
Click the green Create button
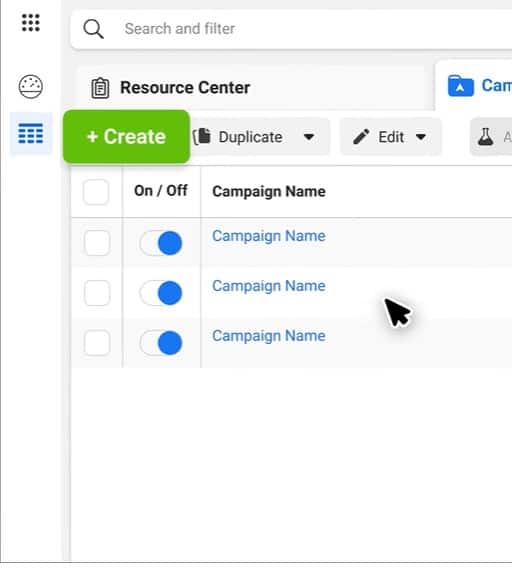(127, 137)
